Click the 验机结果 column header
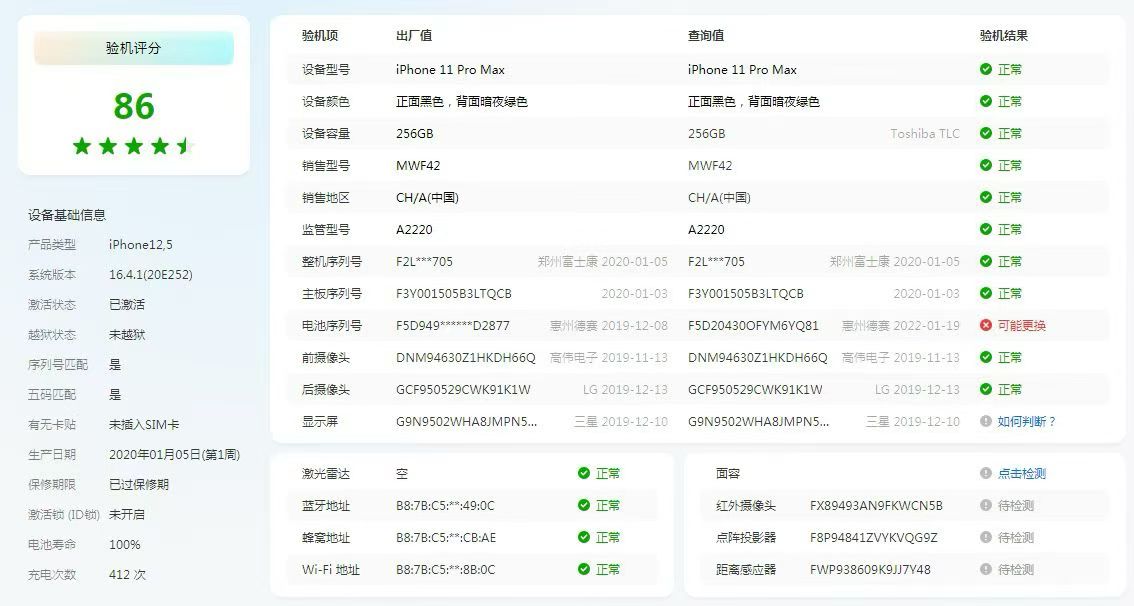This screenshot has height=606, width=1134. point(1003,36)
